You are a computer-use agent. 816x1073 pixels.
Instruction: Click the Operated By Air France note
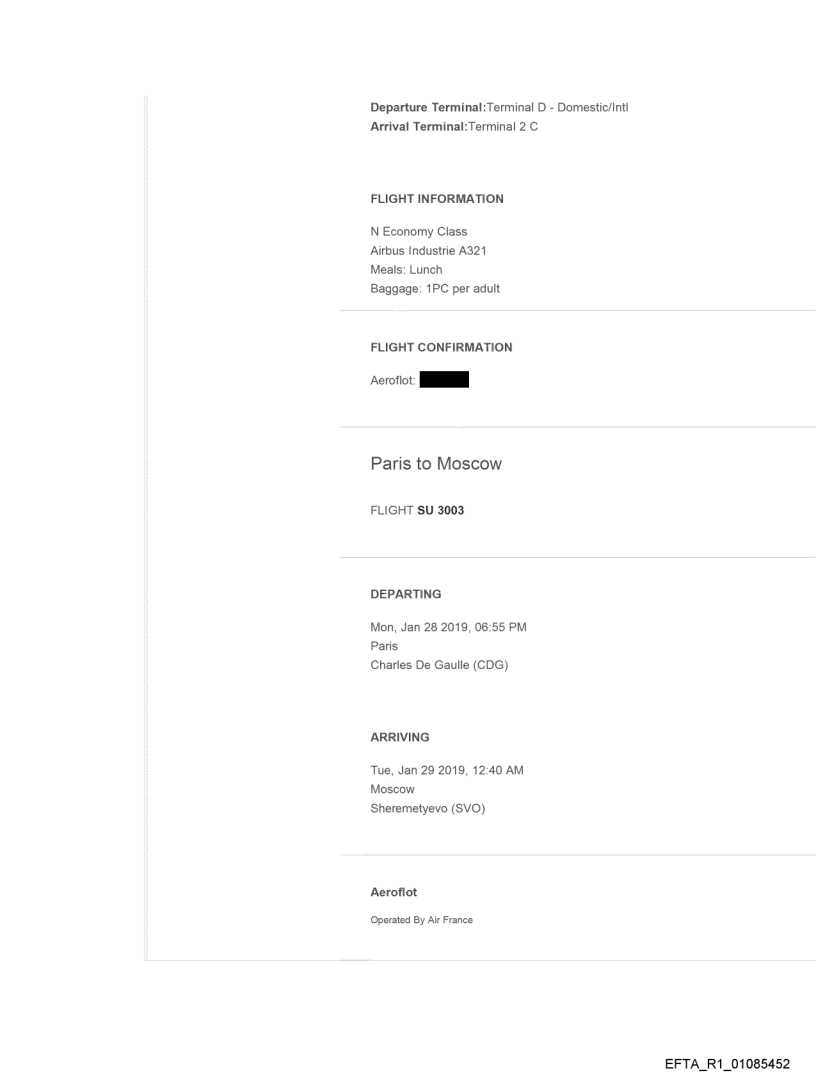[421, 920]
